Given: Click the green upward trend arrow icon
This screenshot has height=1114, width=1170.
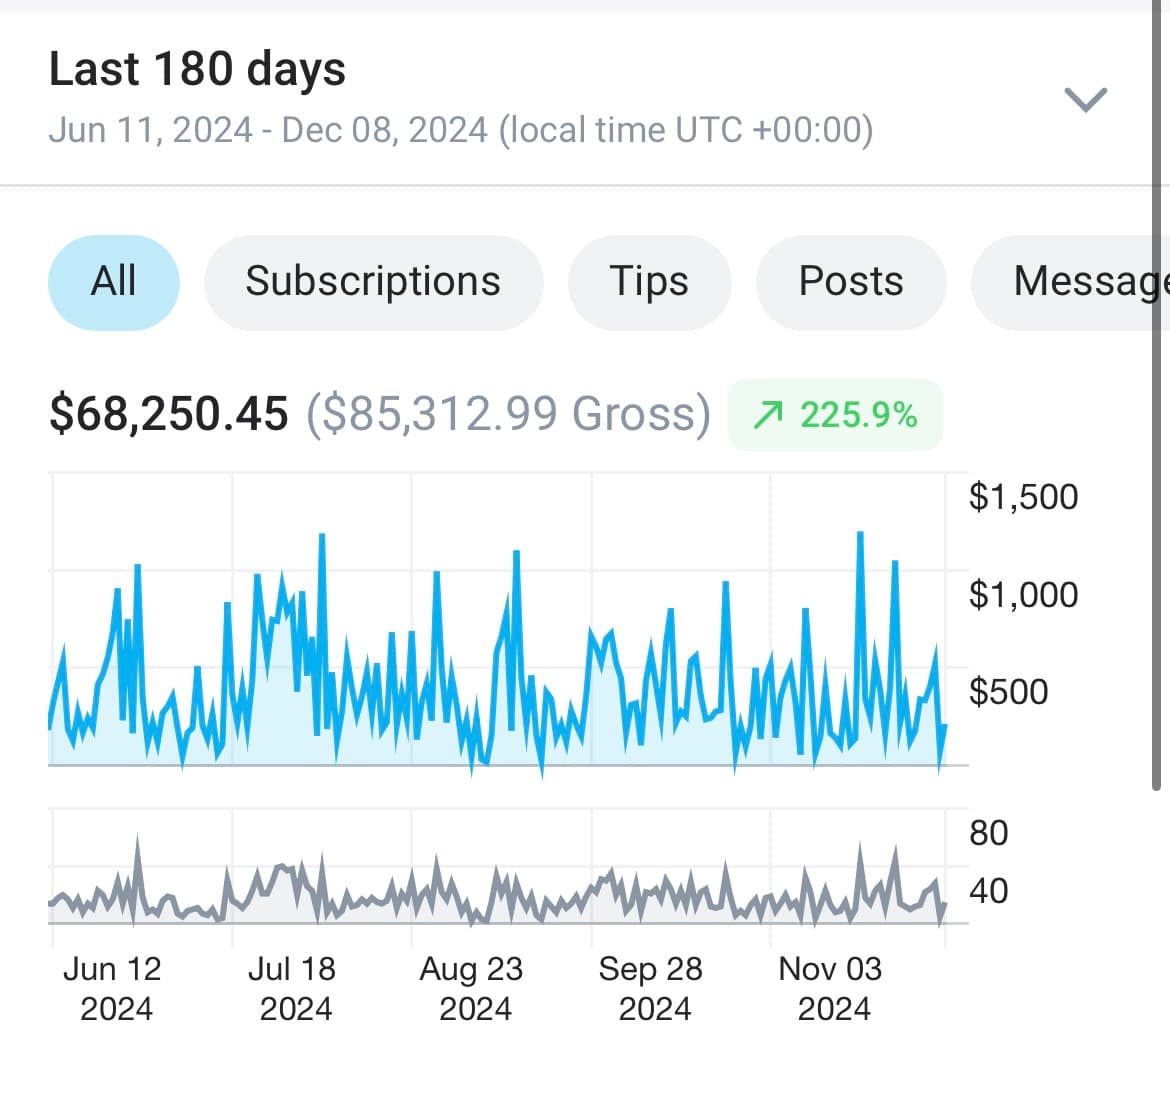Looking at the screenshot, I should (770, 414).
